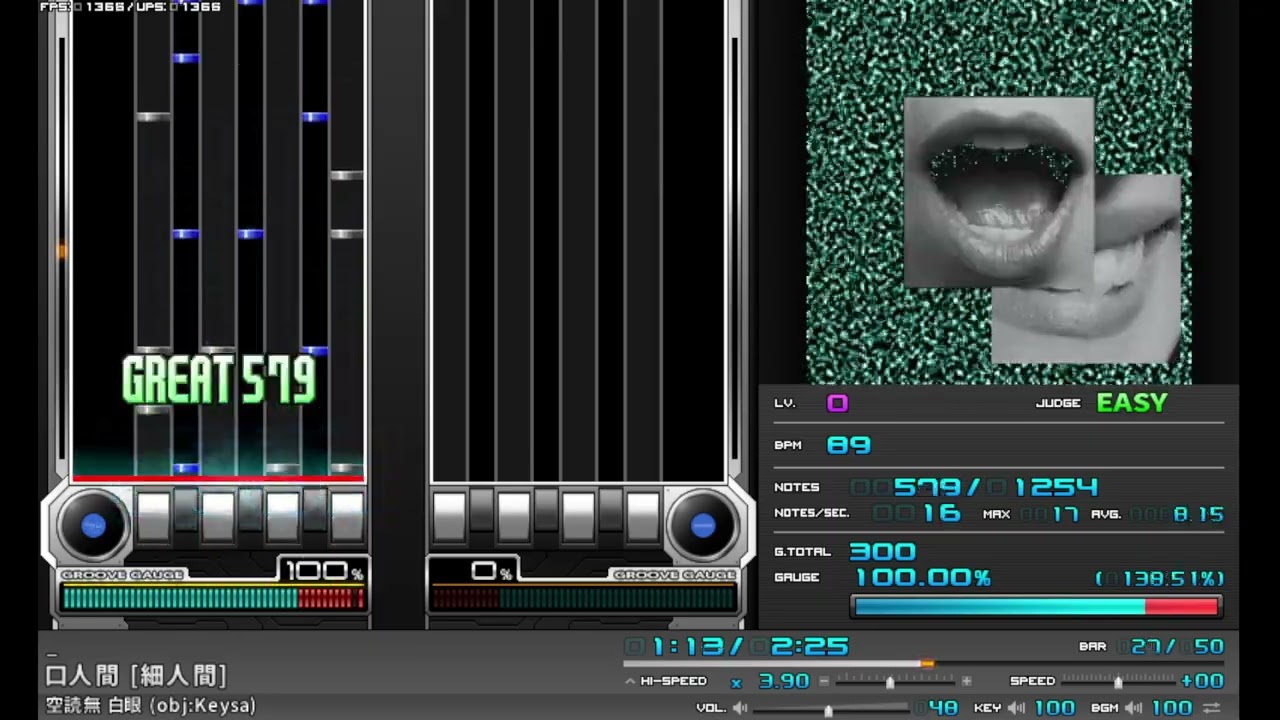Click the master volume value 48
The width and height of the screenshot is (1280, 720).
point(943,708)
